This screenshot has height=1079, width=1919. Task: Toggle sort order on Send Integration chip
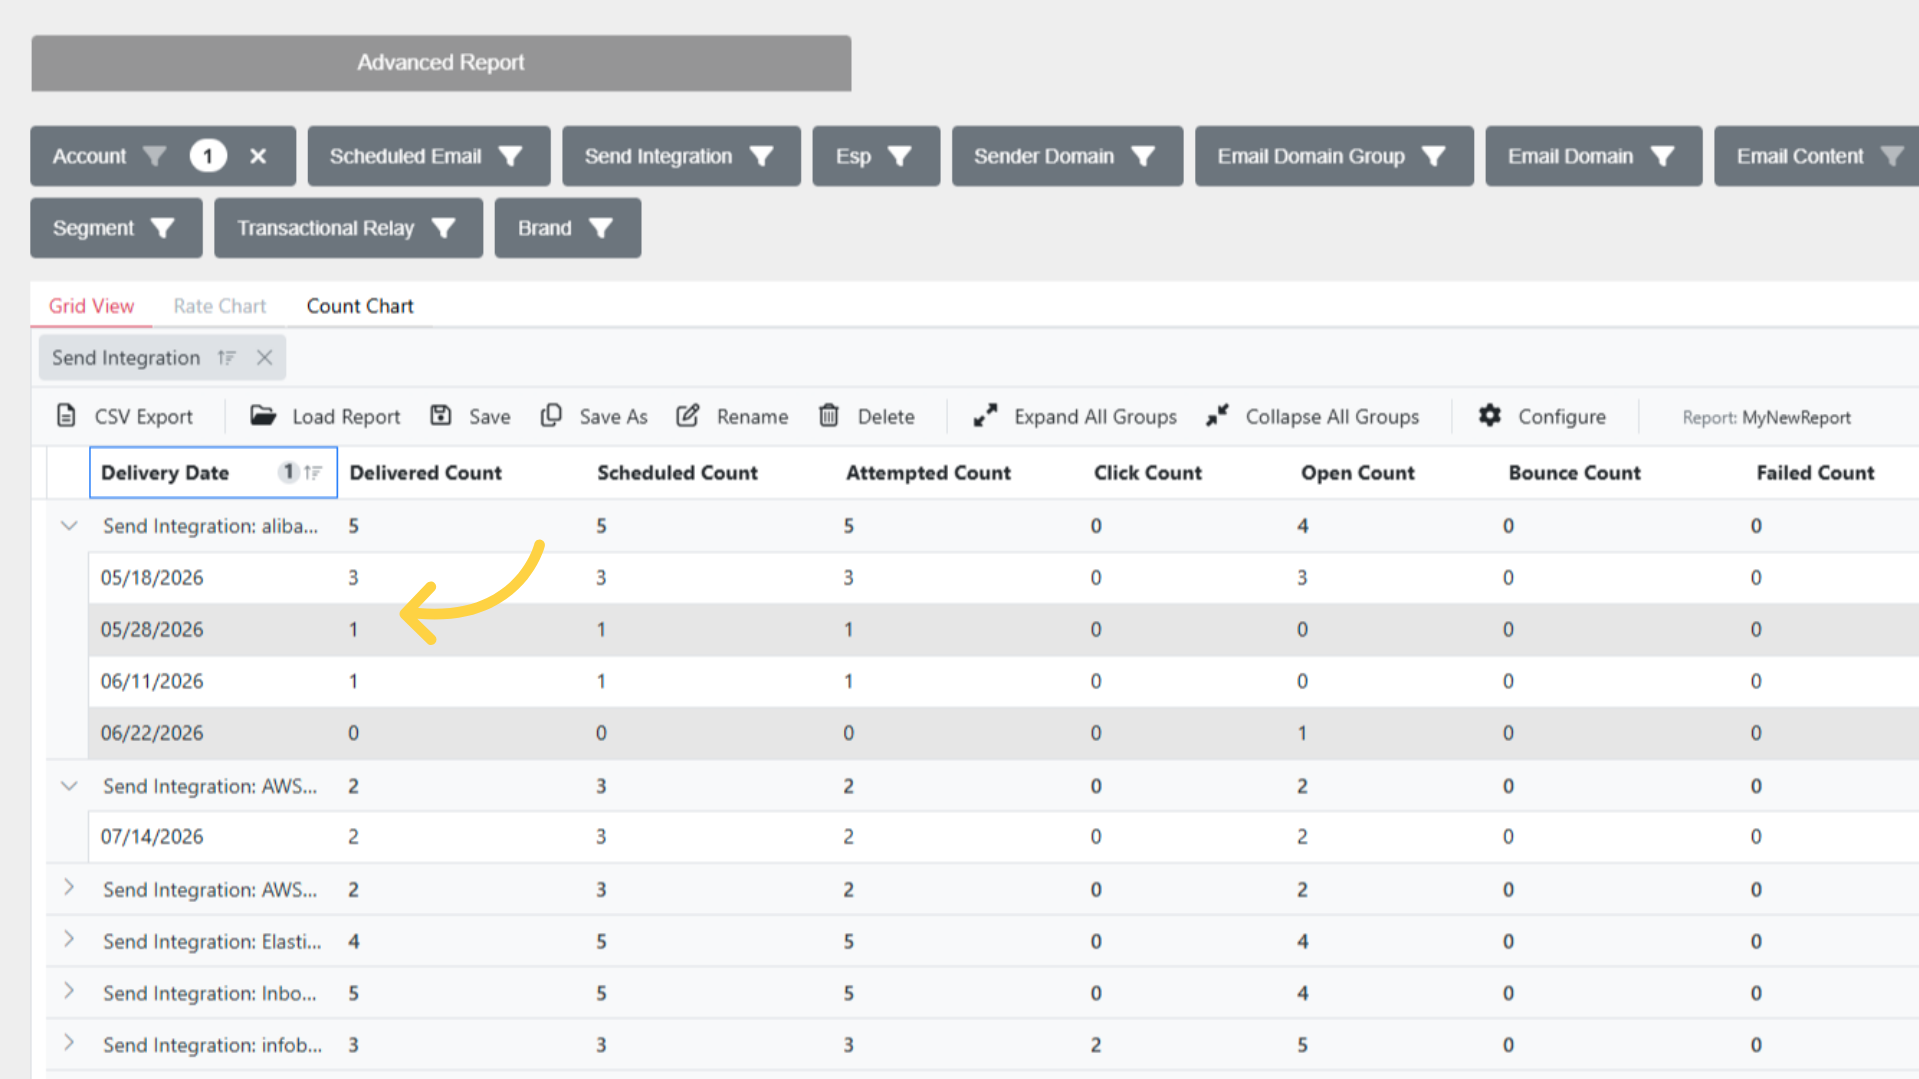tap(227, 358)
